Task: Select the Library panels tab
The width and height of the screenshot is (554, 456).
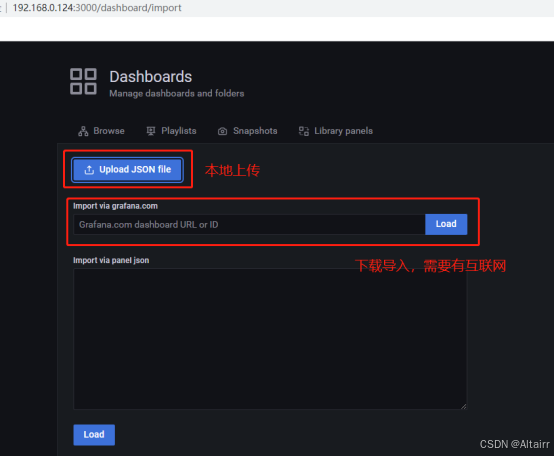Action: click(x=336, y=131)
